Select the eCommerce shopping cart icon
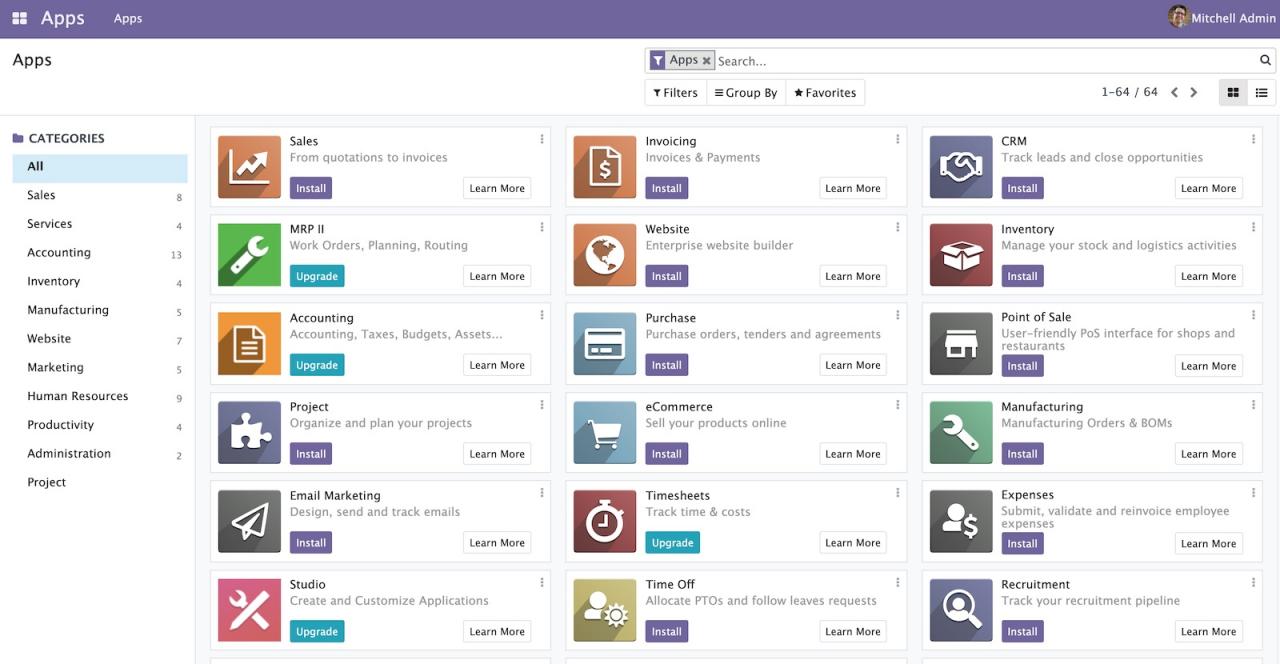 (x=604, y=432)
